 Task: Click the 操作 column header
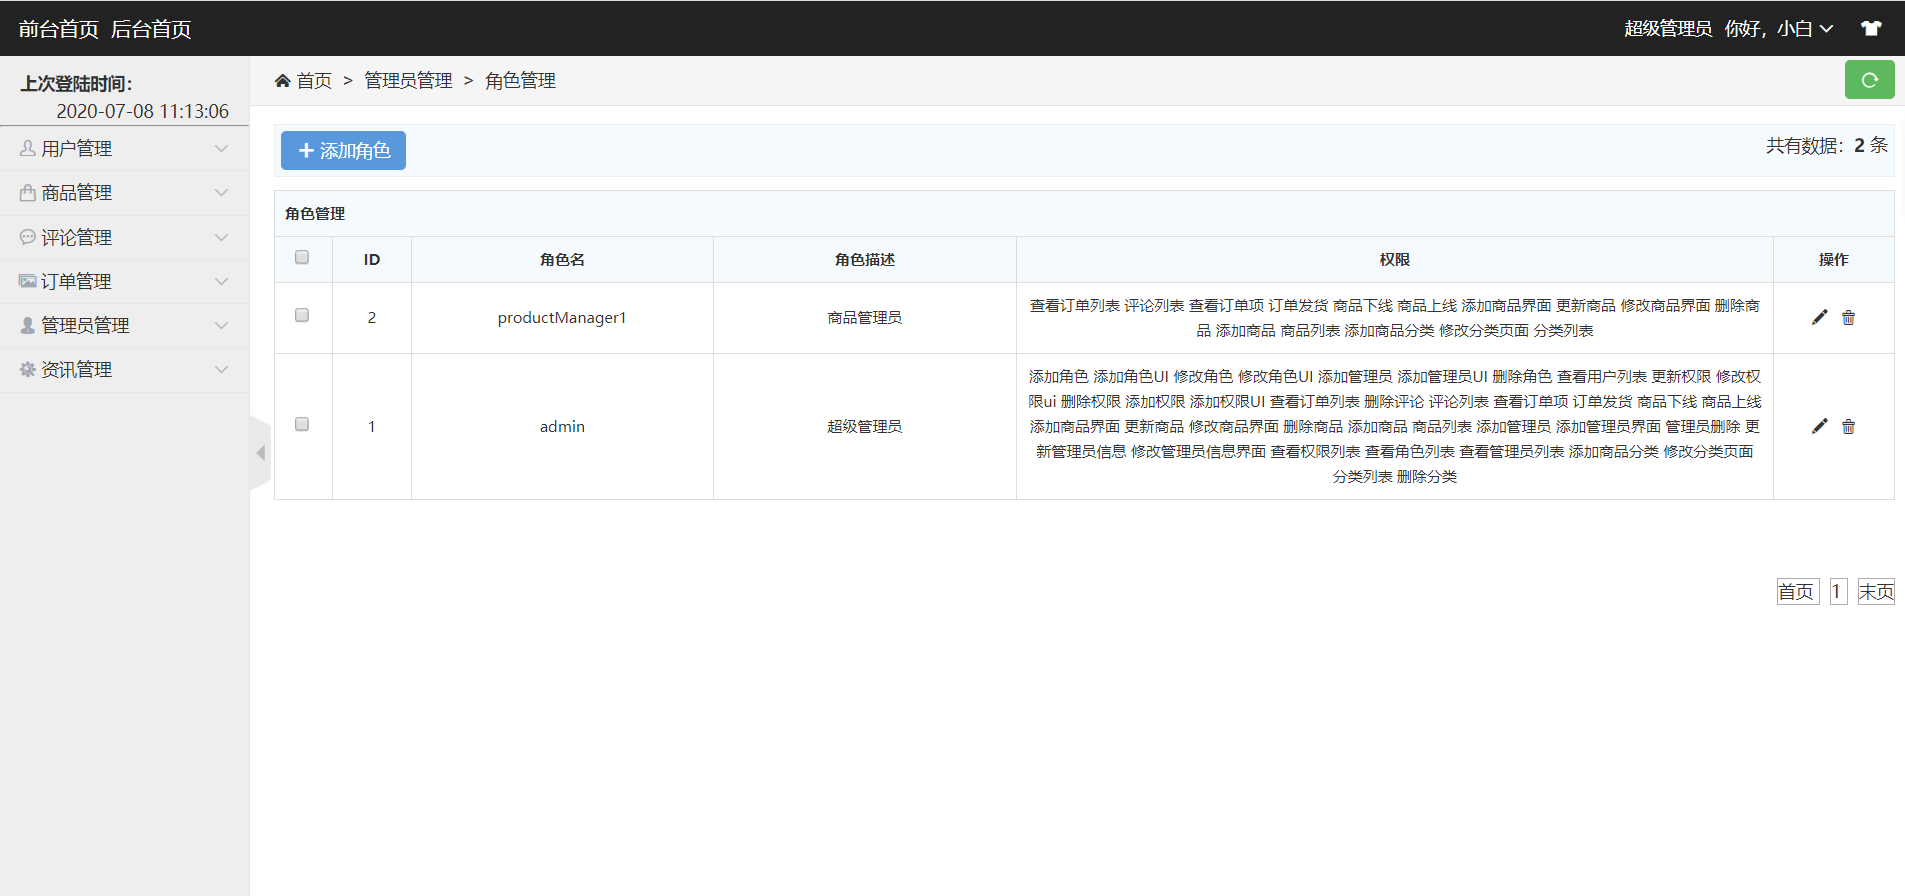[1833, 259]
